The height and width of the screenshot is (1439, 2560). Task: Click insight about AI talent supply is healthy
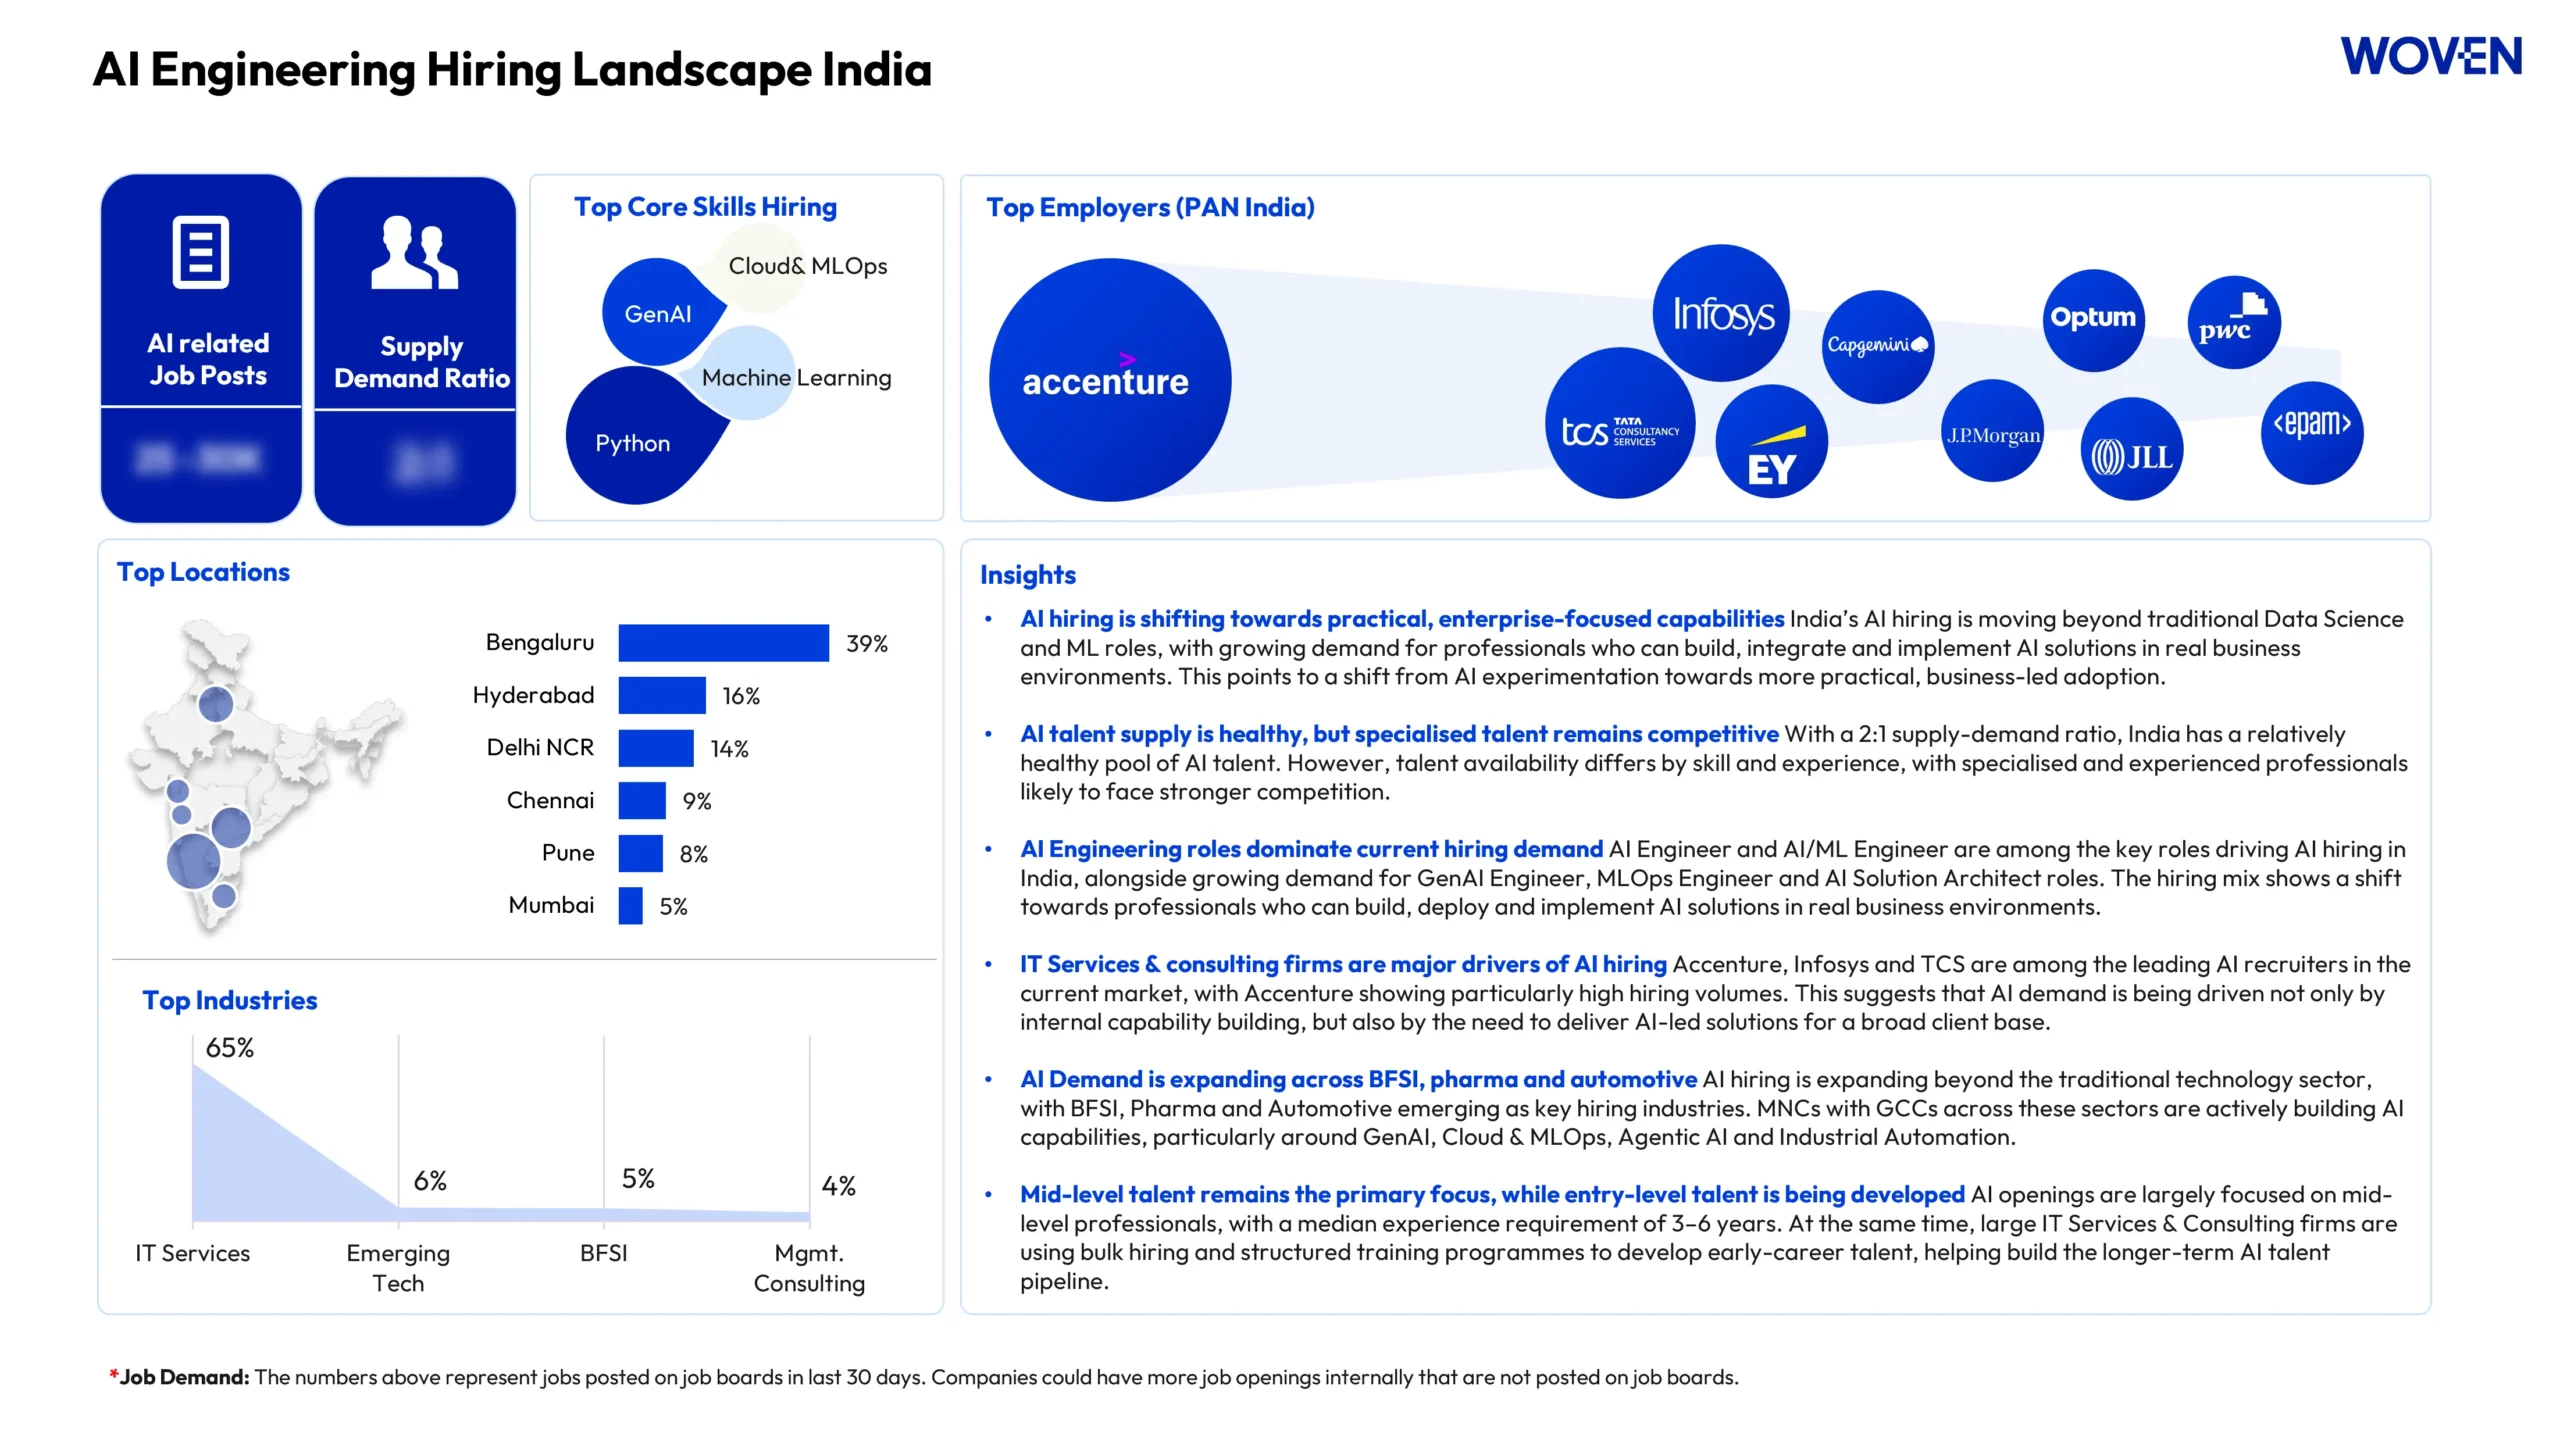pyautogui.click(x=1713, y=763)
